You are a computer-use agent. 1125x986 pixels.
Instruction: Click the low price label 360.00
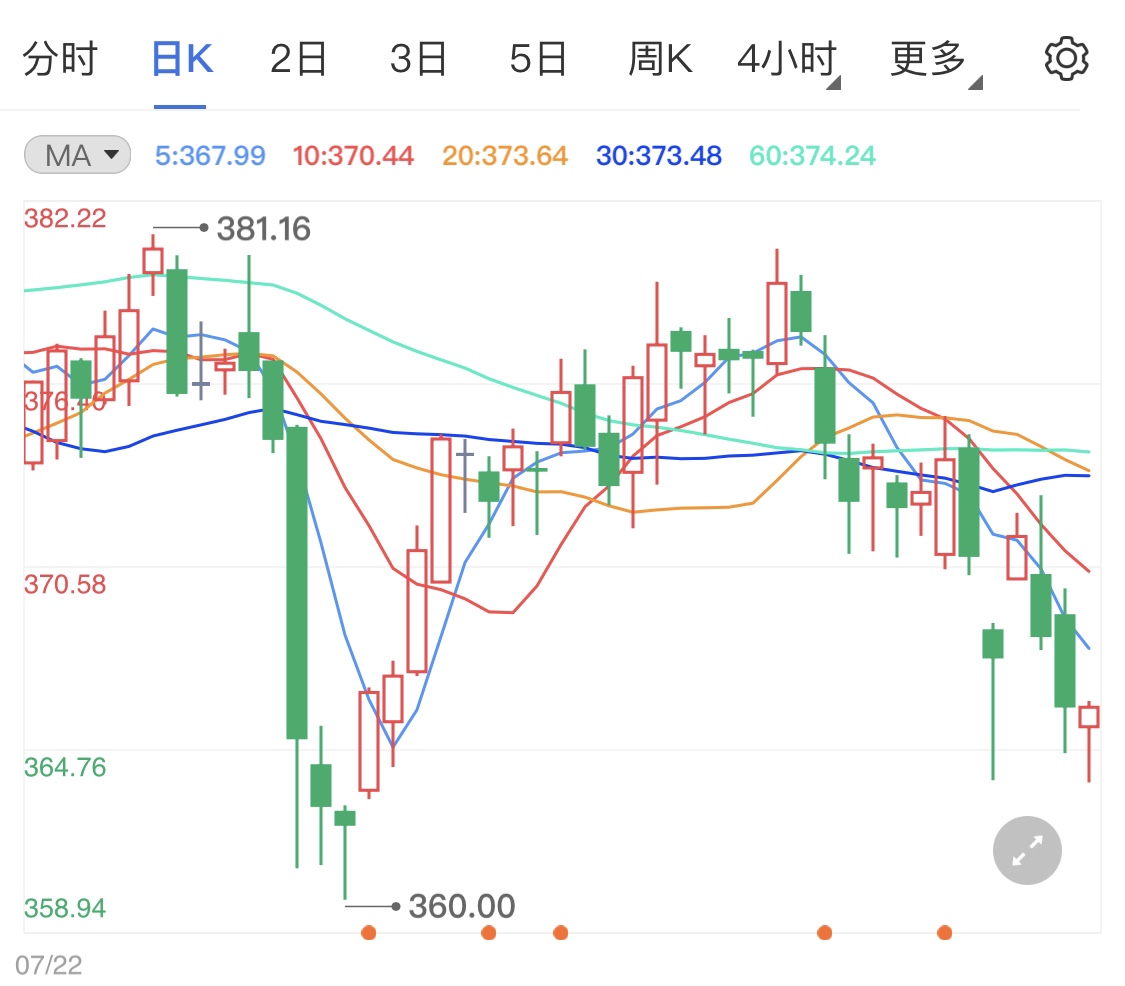coord(461,906)
